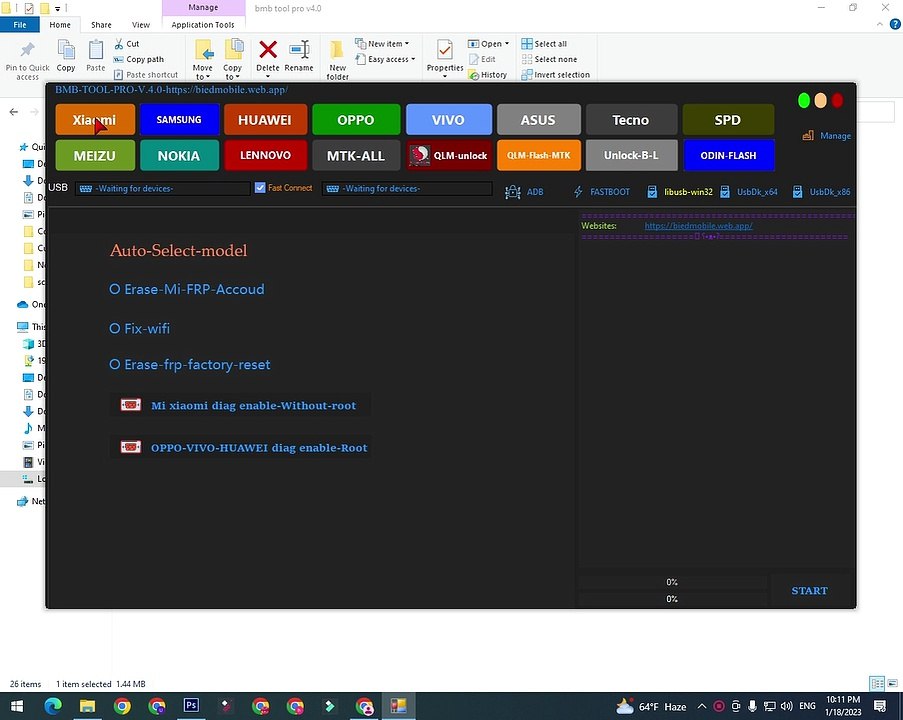
Task: Open the second waiting for devices dropdown
Action: tap(407, 188)
